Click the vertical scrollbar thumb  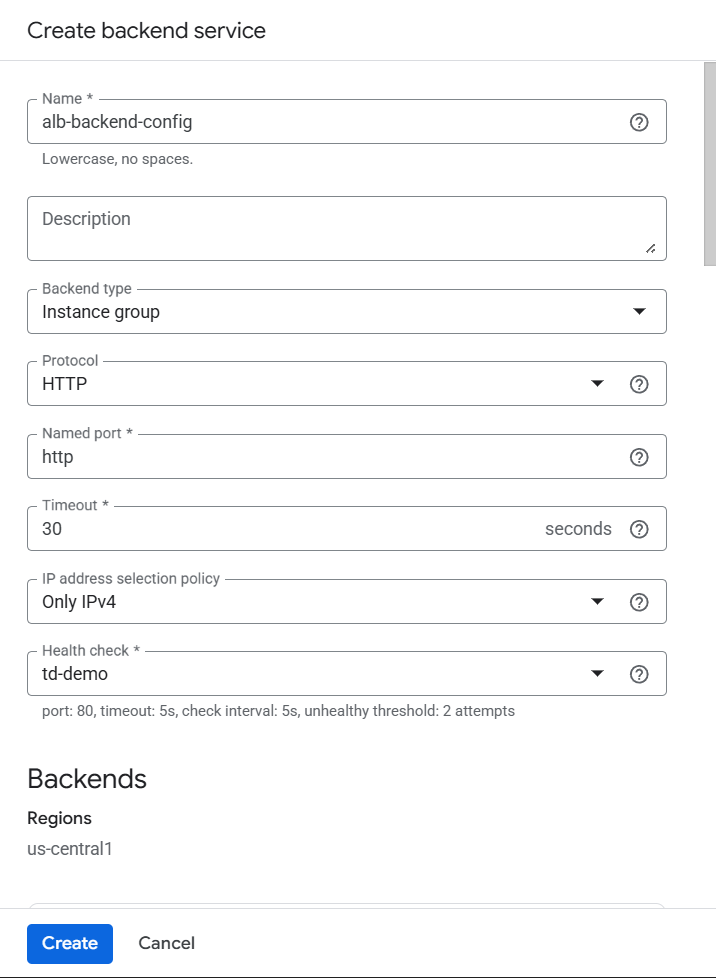(x=709, y=160)
